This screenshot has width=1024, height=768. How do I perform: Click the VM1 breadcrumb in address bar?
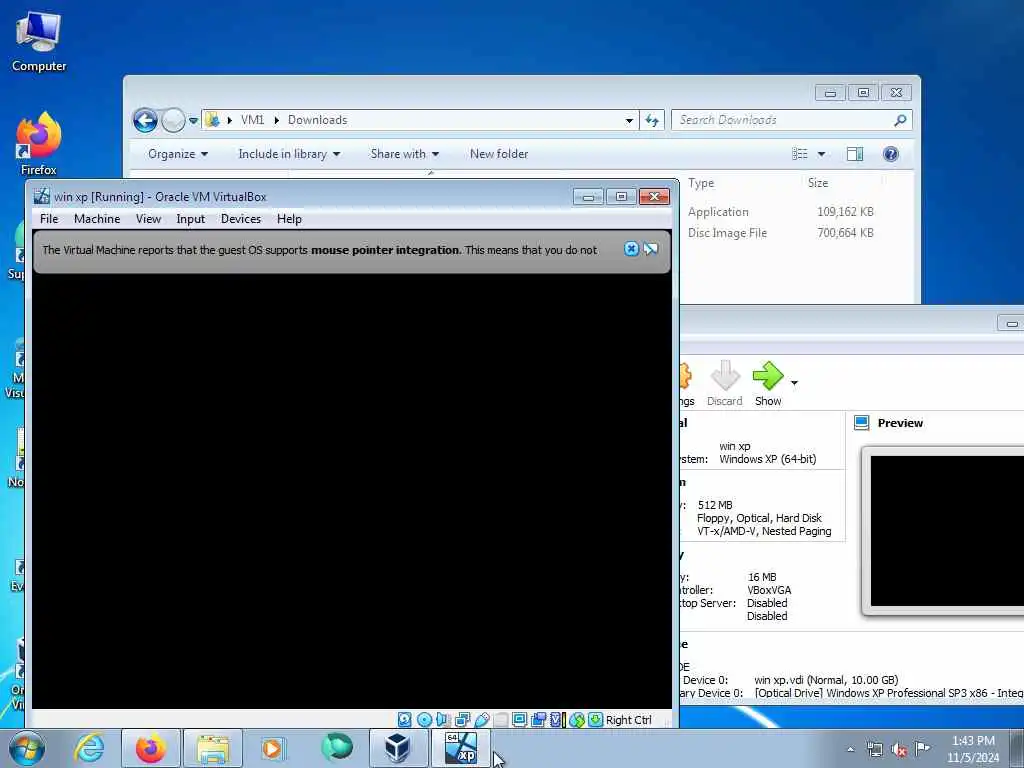point(253,120)
